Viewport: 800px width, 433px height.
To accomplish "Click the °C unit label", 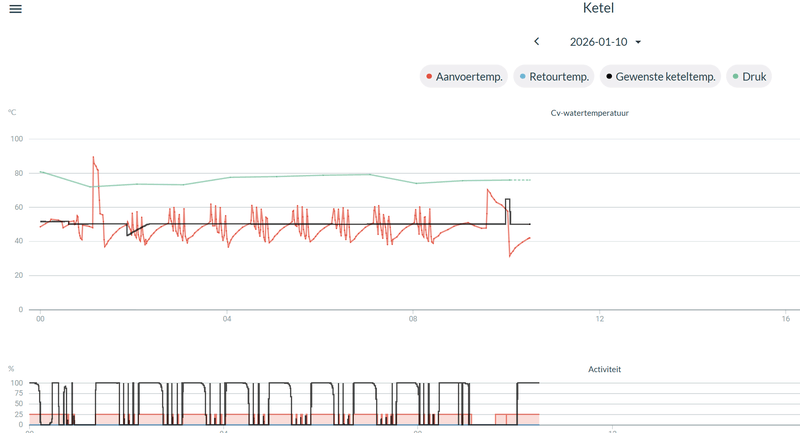I will tap(12, 112).
